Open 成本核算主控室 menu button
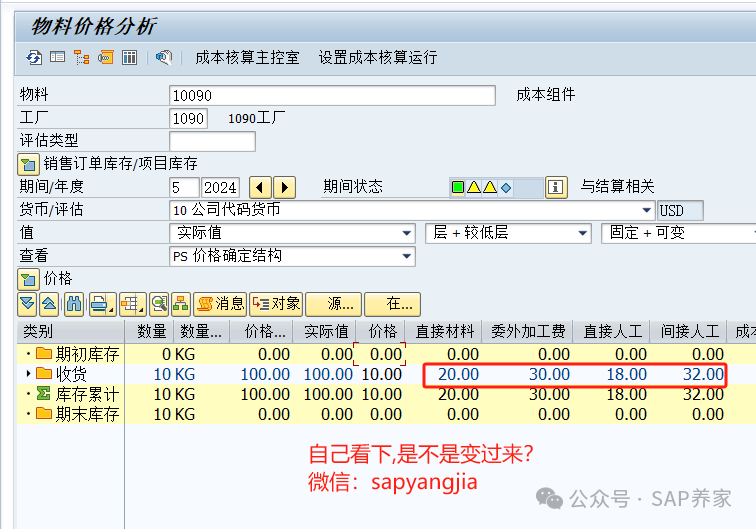Image resolution: width=756 pixels, height=529 pixels. pos(247,57)
